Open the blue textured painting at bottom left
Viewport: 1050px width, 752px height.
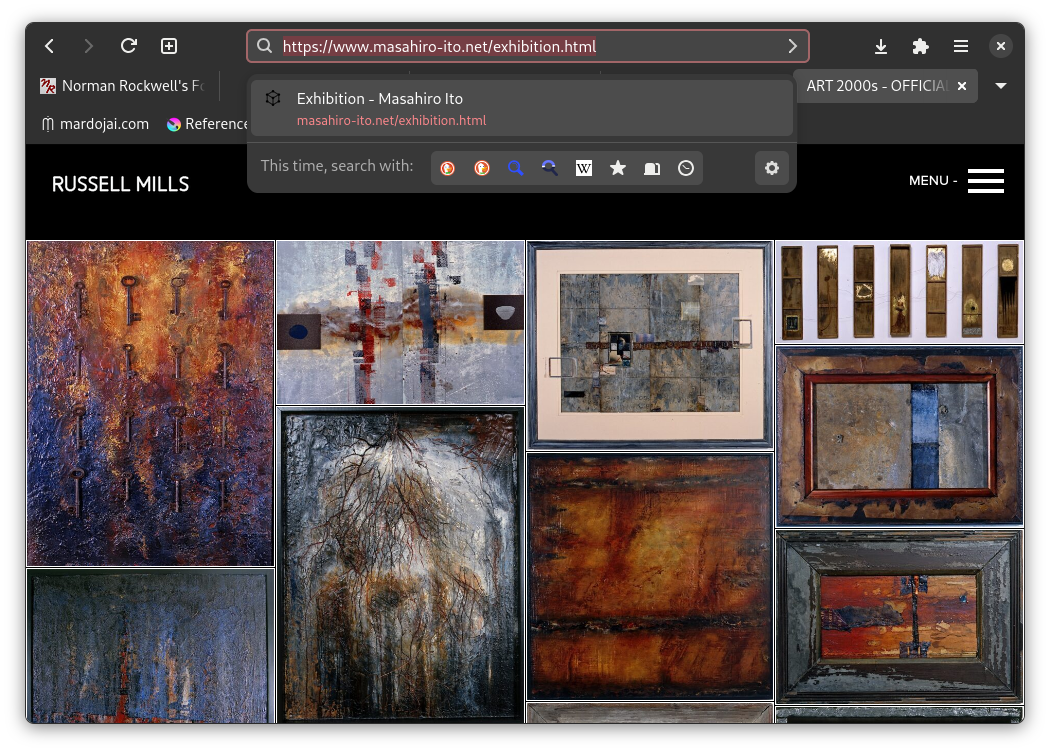coord(151,646)
